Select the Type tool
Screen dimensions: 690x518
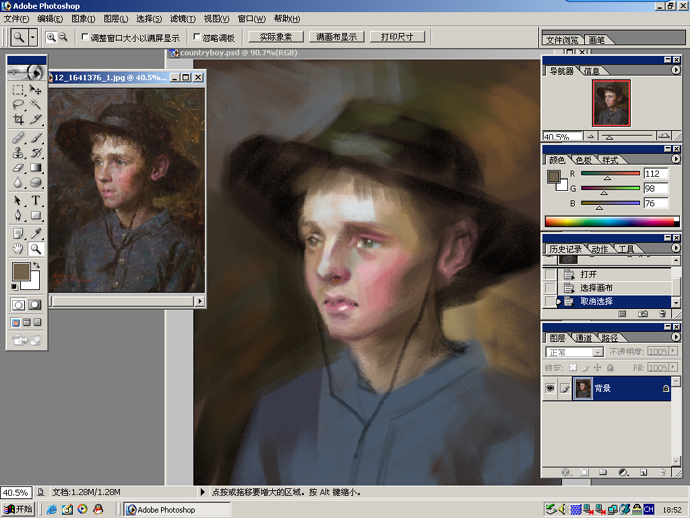36,201
